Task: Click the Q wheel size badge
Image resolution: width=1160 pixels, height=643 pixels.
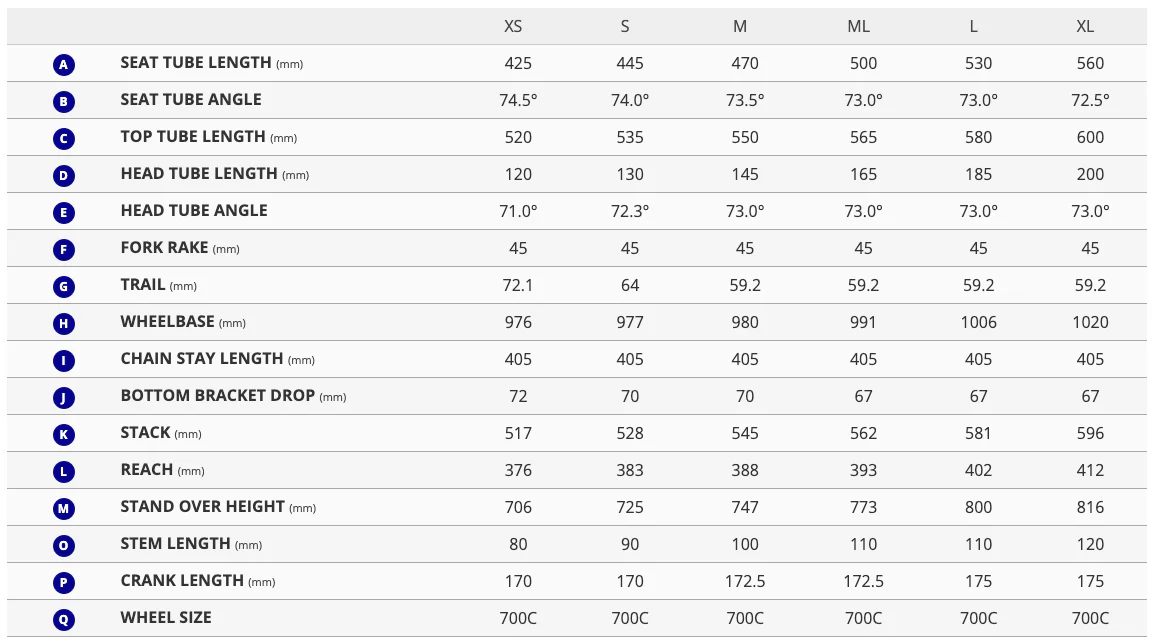Action: click(x=64, y=619)
